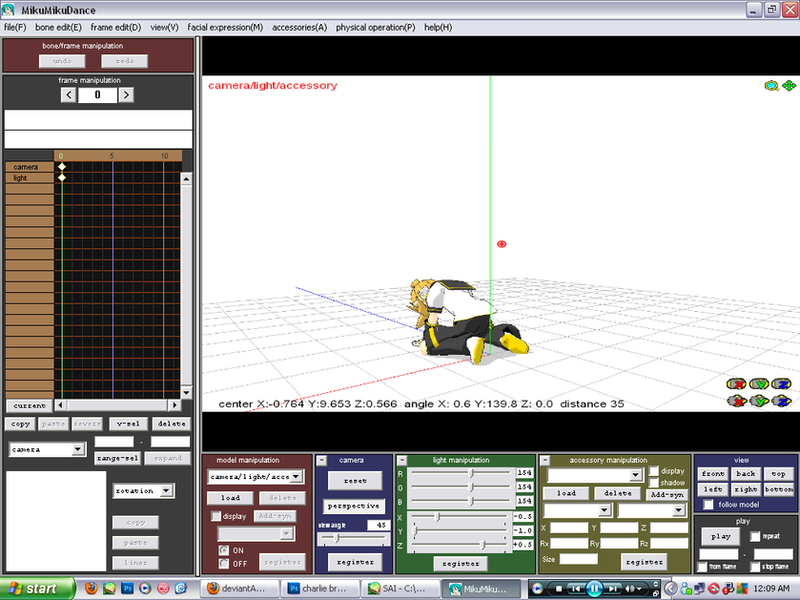Switch to the SAI taskbar window

coord(400,588)
